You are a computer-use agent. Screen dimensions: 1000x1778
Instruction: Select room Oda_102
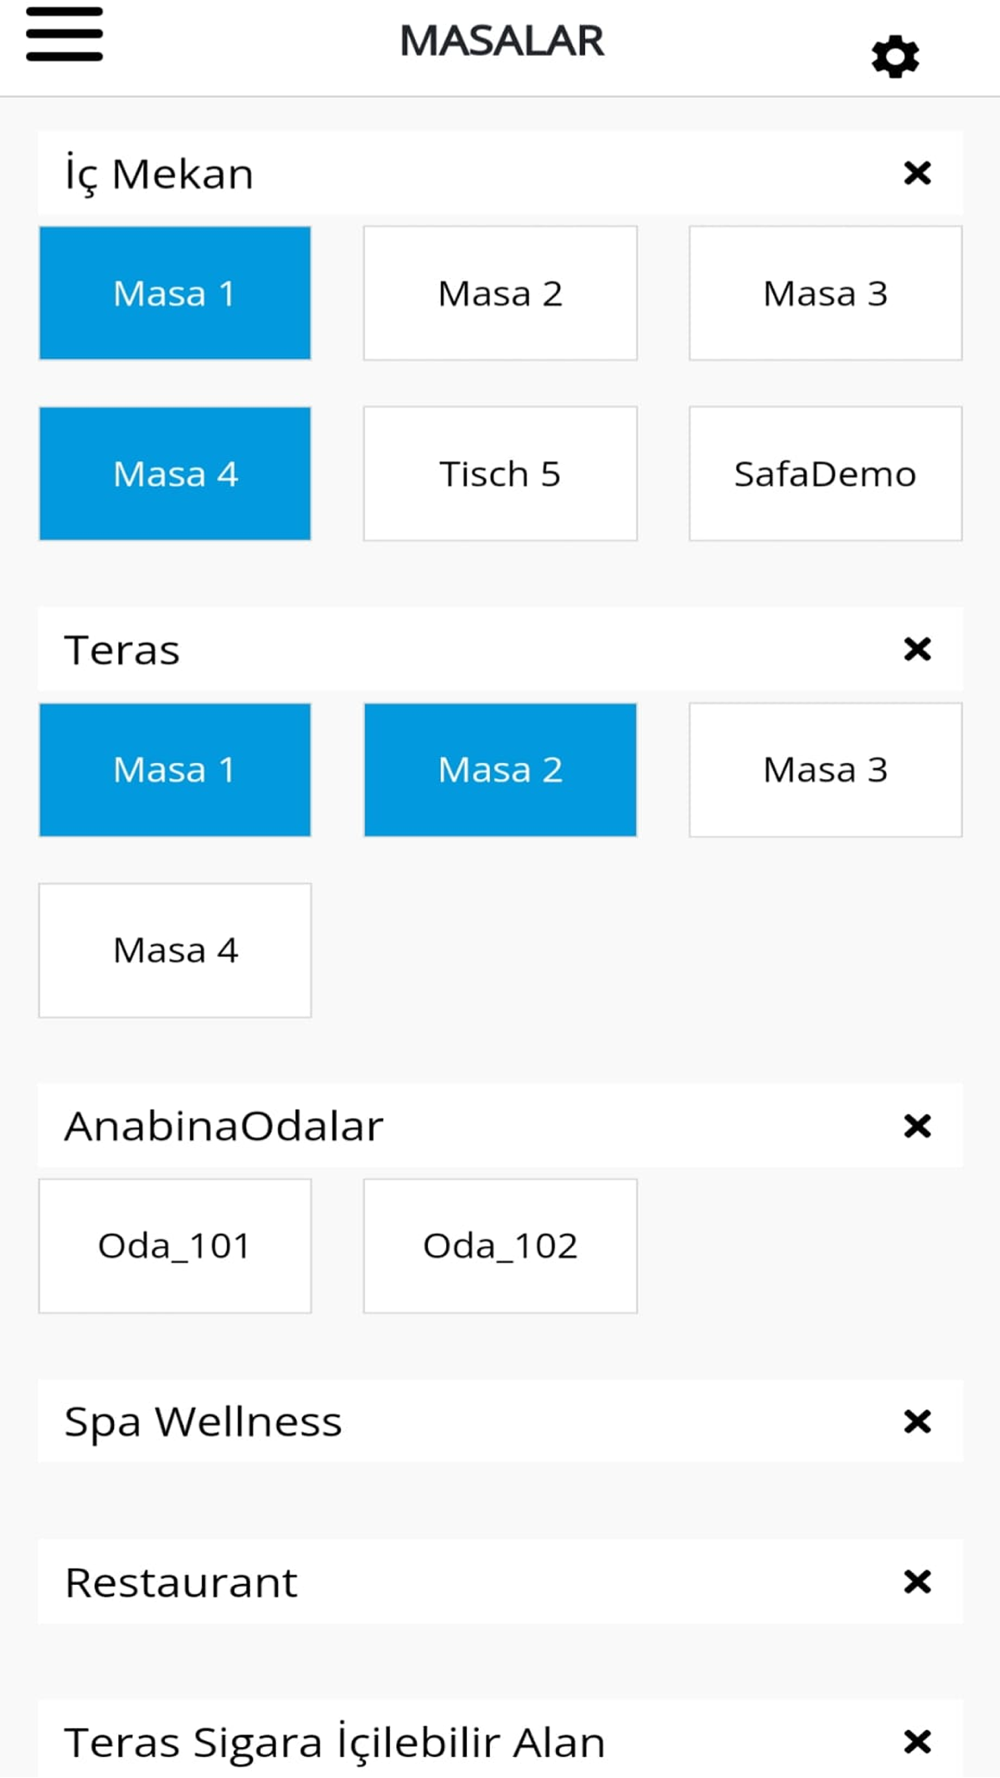pos(500,1245)
